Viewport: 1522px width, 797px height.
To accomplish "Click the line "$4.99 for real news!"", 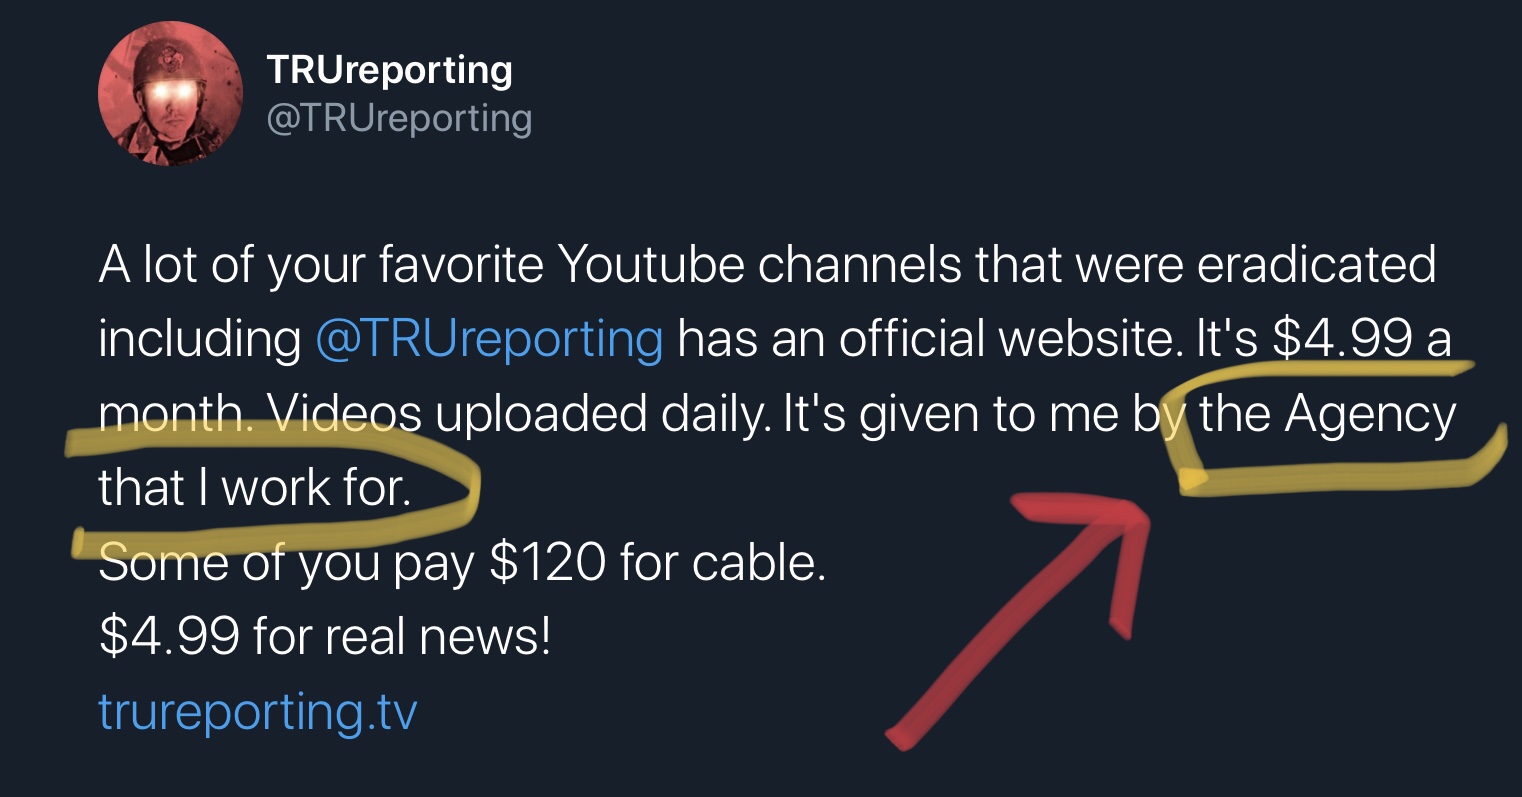I will coord(325,636).
